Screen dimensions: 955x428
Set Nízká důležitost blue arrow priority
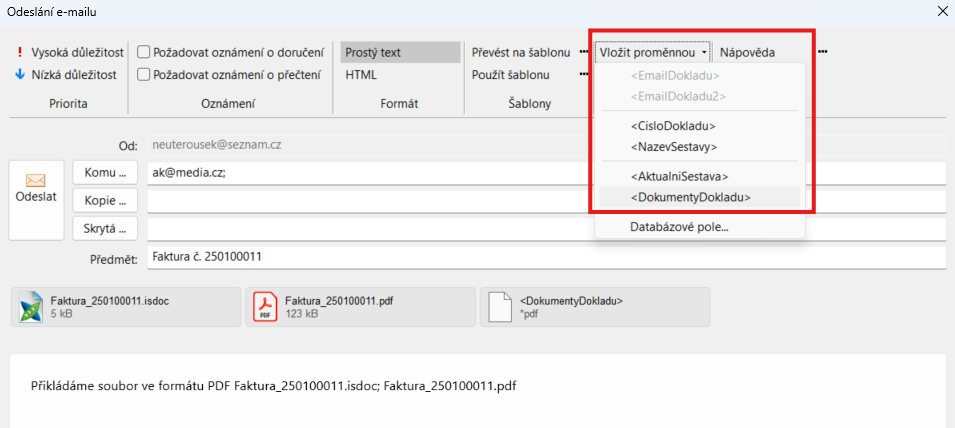click(20, 74)
